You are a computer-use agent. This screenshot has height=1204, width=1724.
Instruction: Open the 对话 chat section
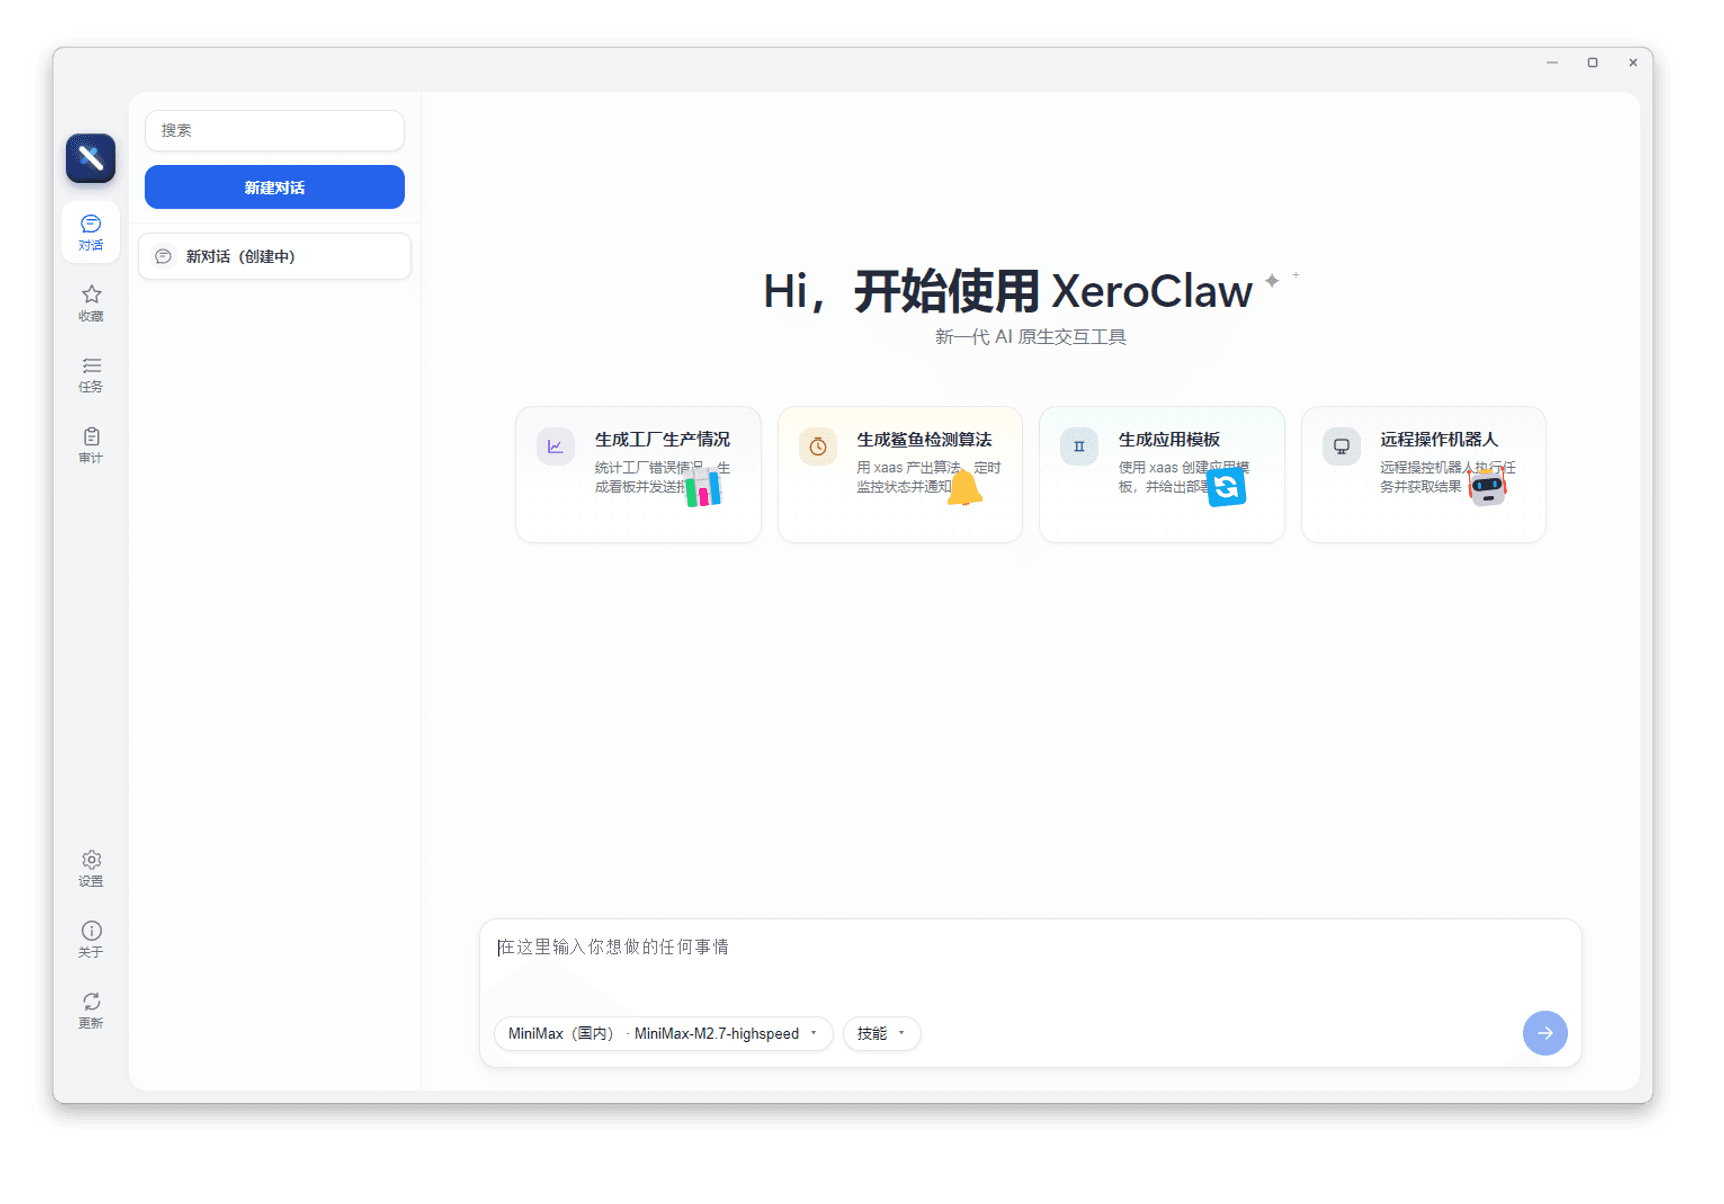coord(91,232)
